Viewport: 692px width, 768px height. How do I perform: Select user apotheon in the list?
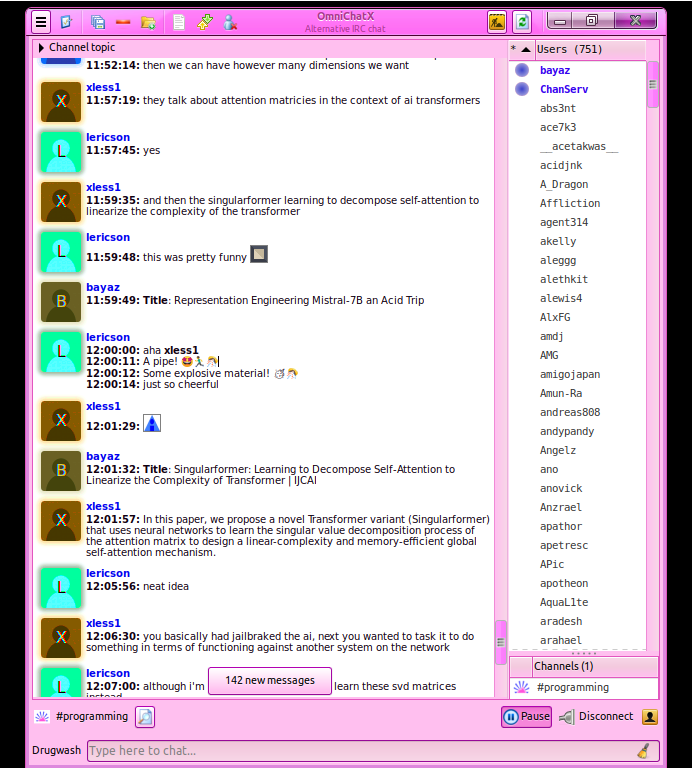[564, 583]
